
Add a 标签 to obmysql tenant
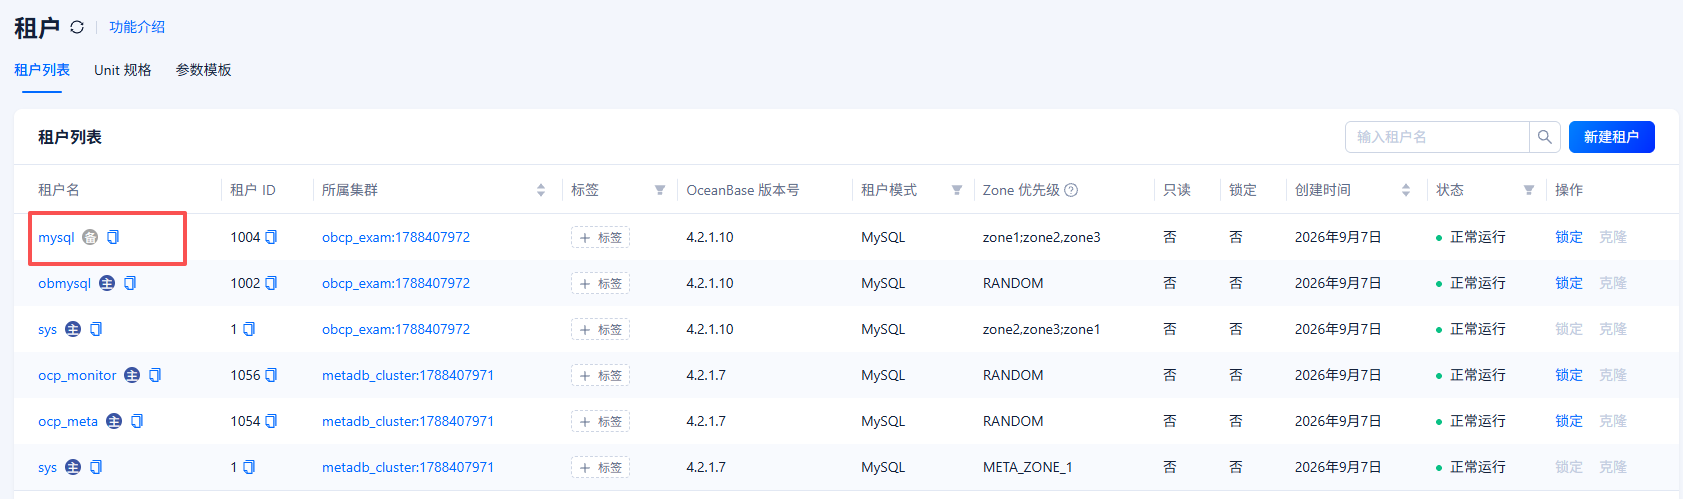[600, 283]
